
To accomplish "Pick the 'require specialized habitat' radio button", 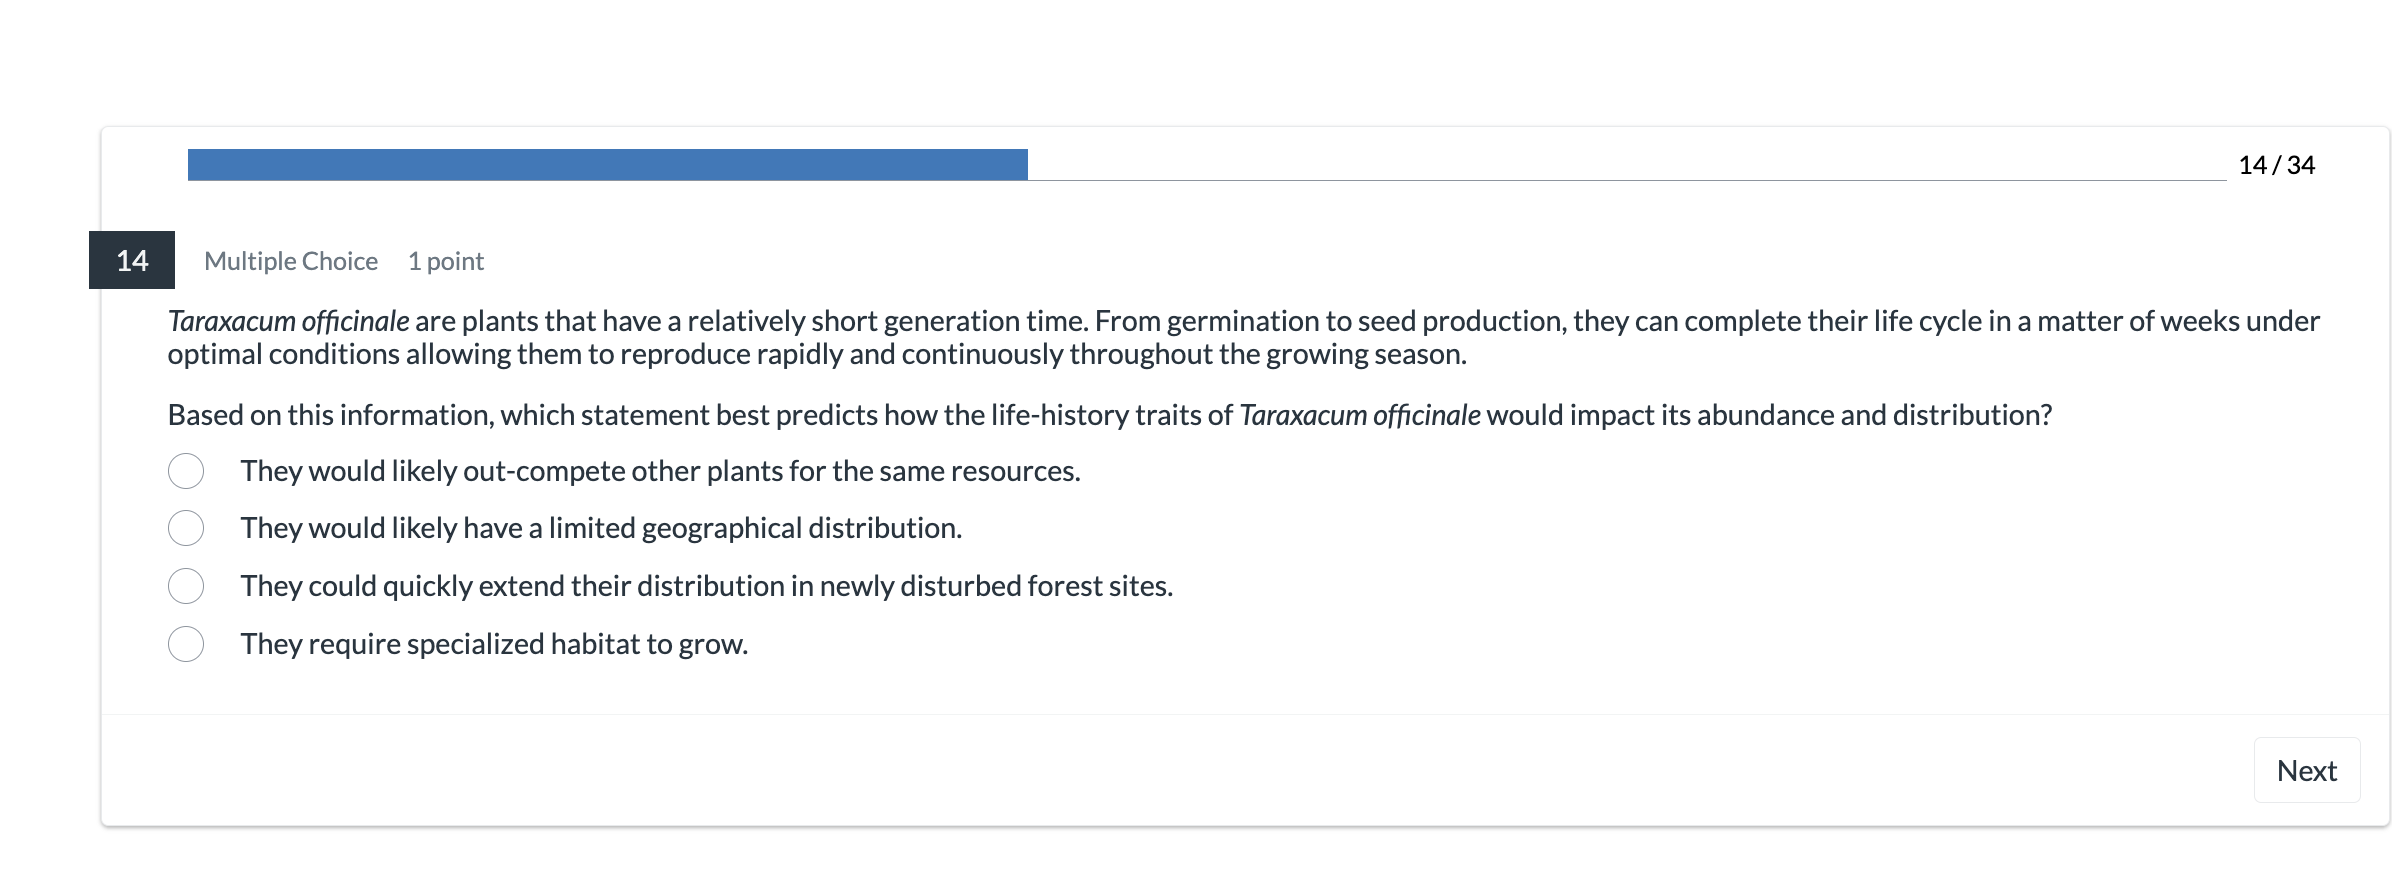I will 186,644.
